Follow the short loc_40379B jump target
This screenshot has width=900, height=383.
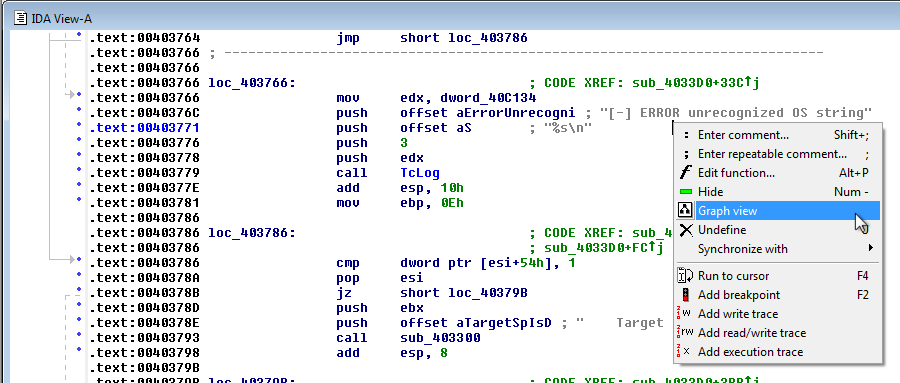point(464,293)
